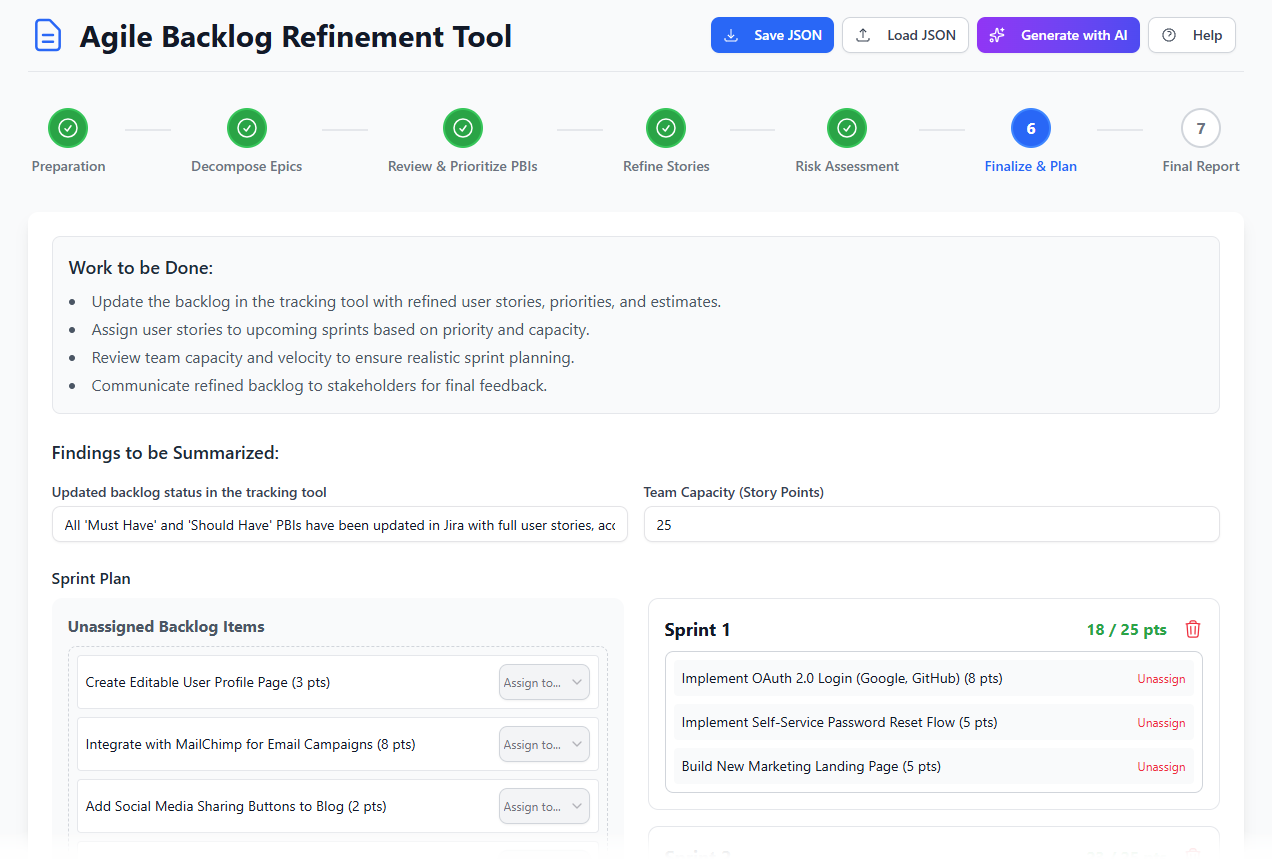Navigate back to the Refine Stories step
Viewport: 1272px width, 860px height.
click(666, 127)
